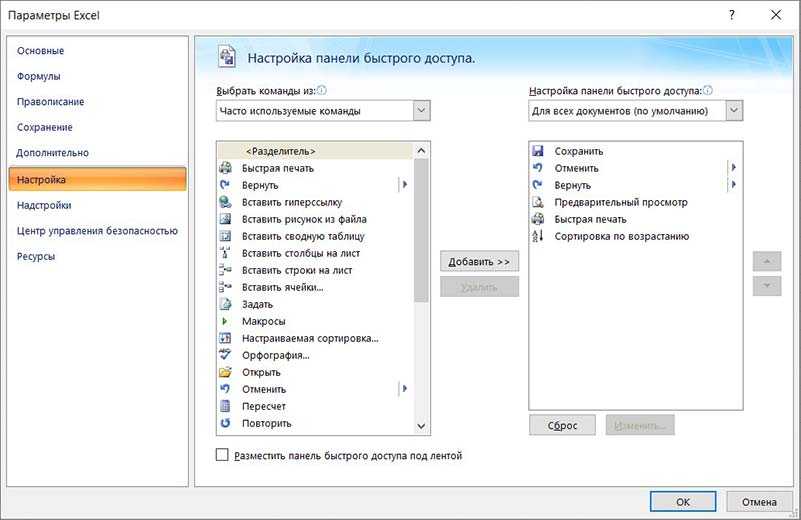
Task: Switch to the Формулы category
Action: (39, 76)
